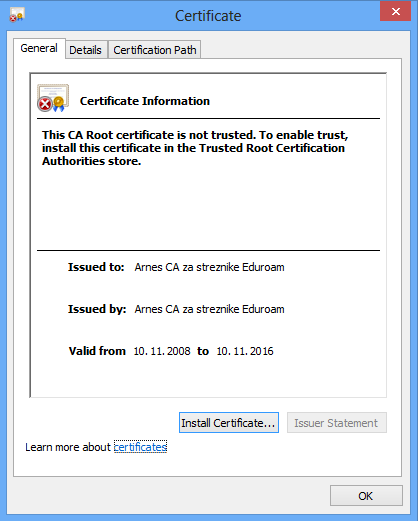418x521 pixels.
Task: Click the Issued by label
Action: click(x=97, y=309)
